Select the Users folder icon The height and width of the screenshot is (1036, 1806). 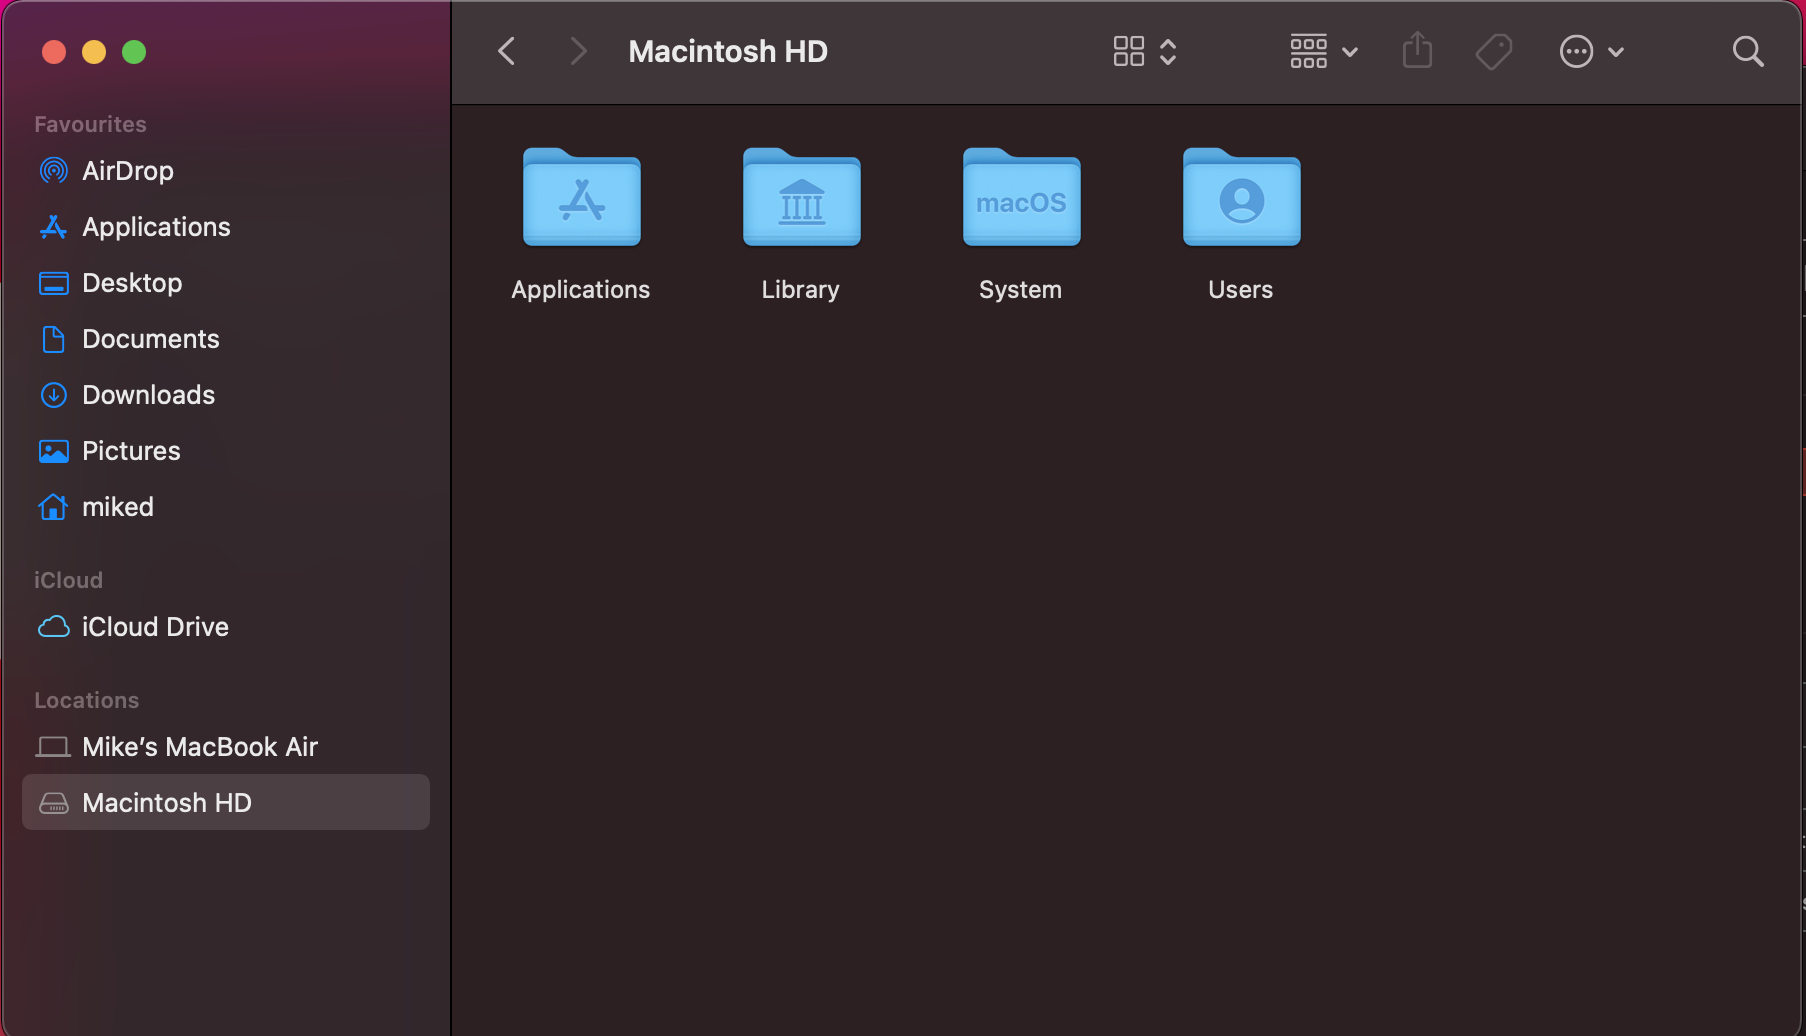(1242, 197)
